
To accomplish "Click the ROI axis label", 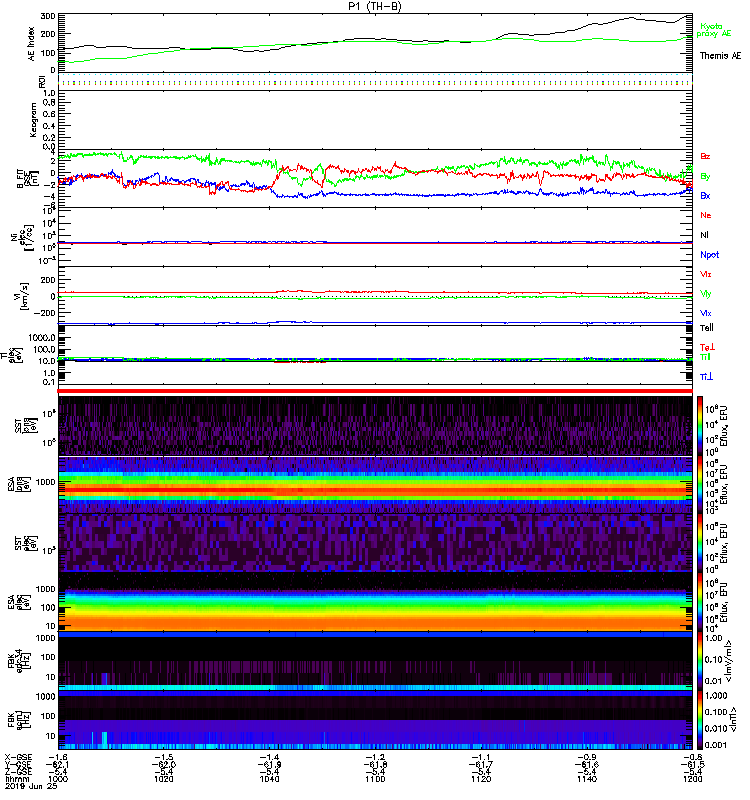I will click(x=42, y=82).
